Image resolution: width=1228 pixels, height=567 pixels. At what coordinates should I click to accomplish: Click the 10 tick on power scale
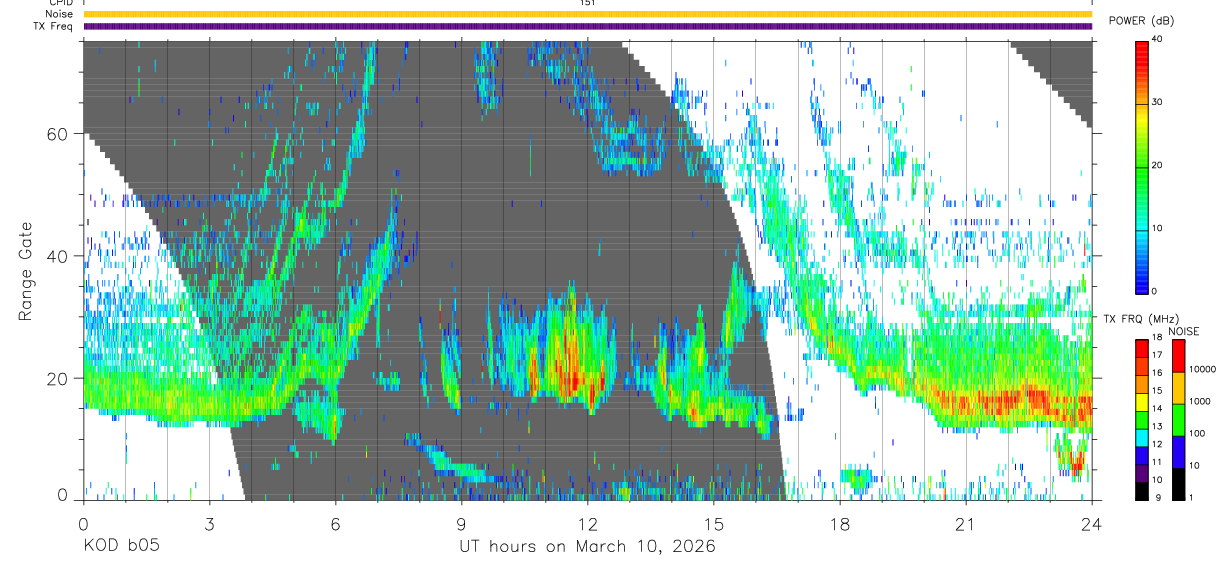(1158, 228)
